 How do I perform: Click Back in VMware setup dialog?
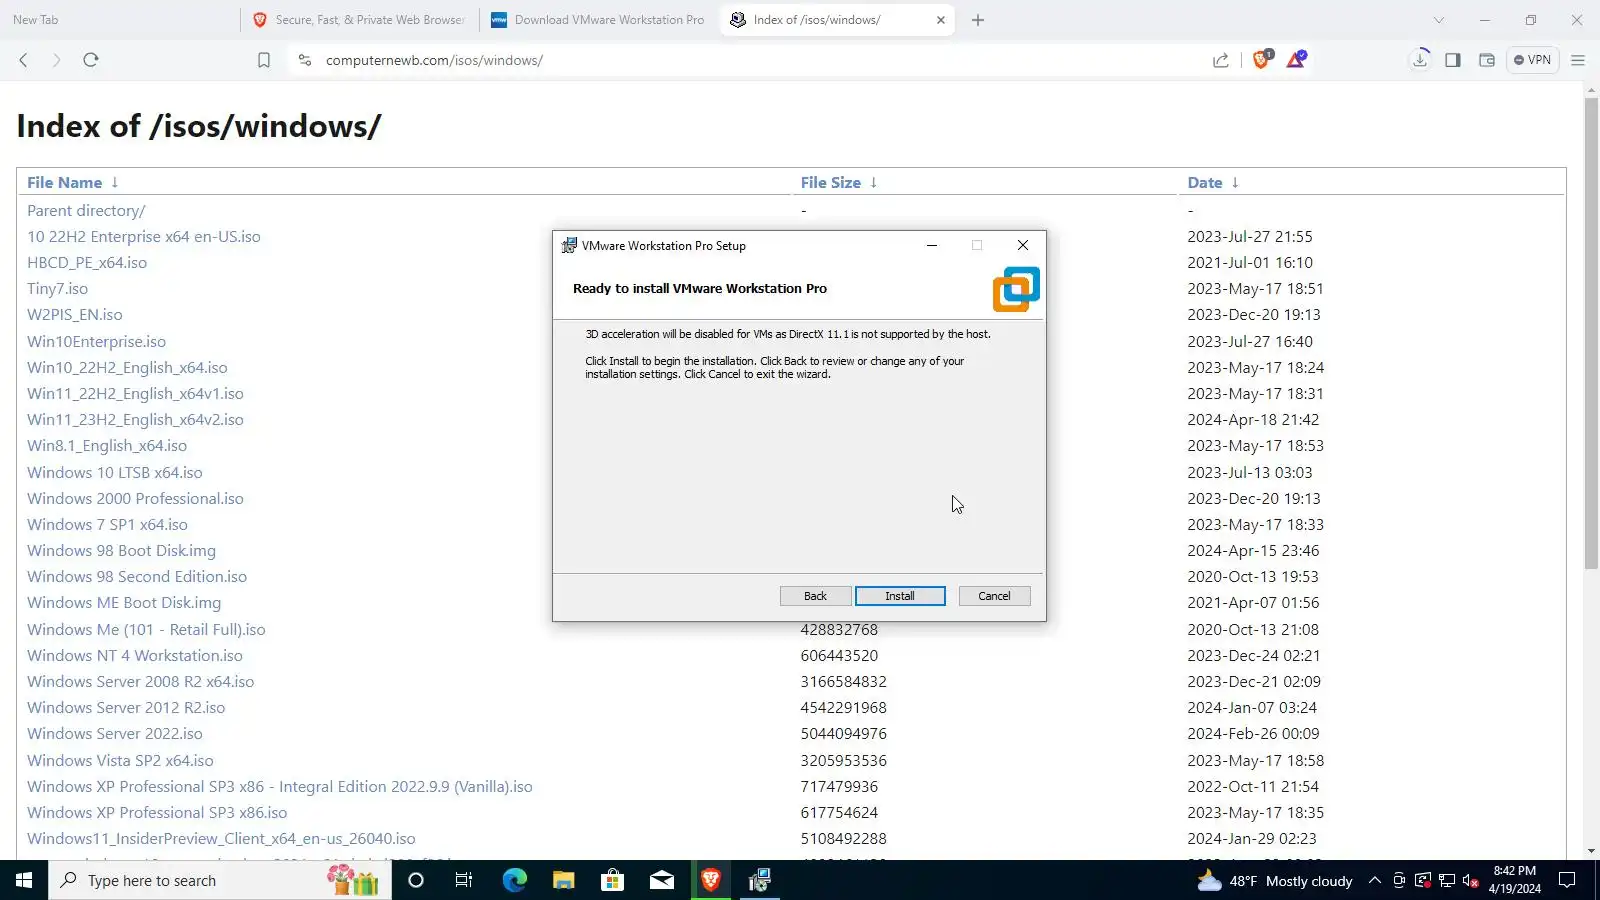click(x=816, y=596)
